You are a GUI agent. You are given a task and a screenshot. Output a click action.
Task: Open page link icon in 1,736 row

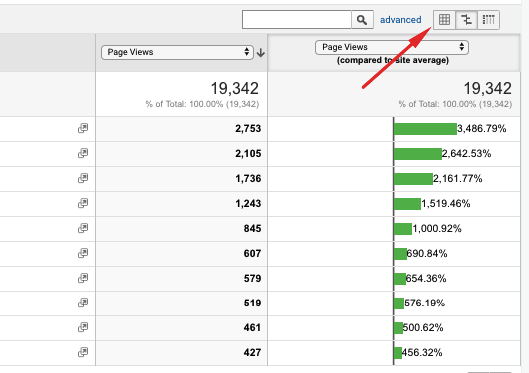(83, 178)
